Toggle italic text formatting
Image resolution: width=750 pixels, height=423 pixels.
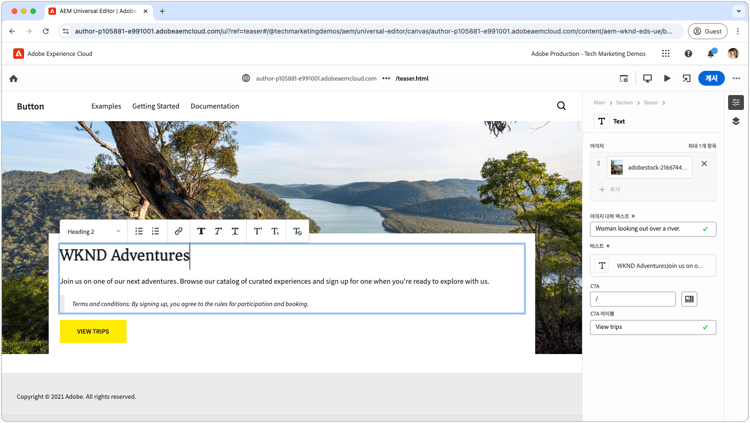click(218, 232)
